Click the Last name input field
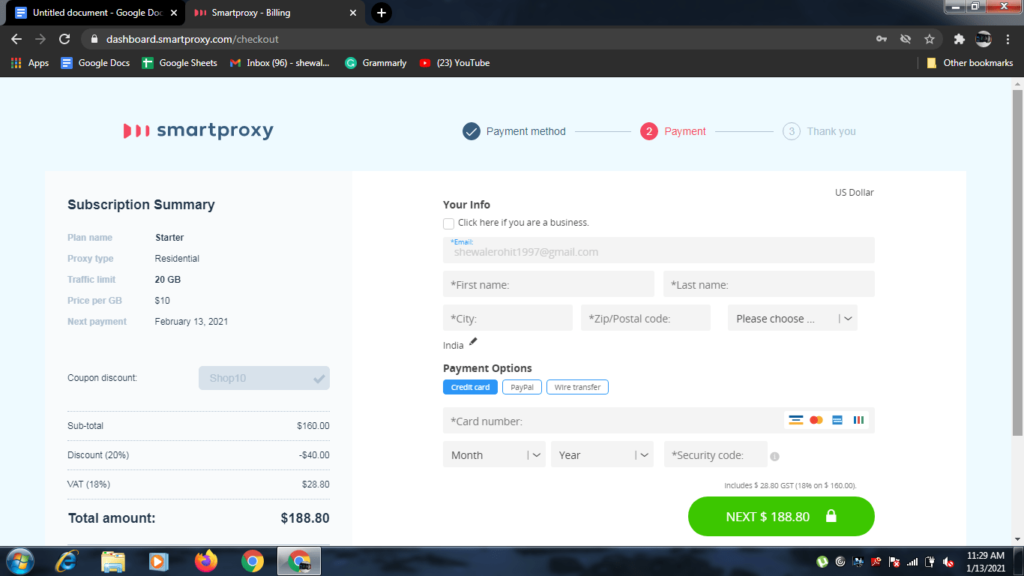The height and width of the screenshot is (576, 1024). coord(769,284)
